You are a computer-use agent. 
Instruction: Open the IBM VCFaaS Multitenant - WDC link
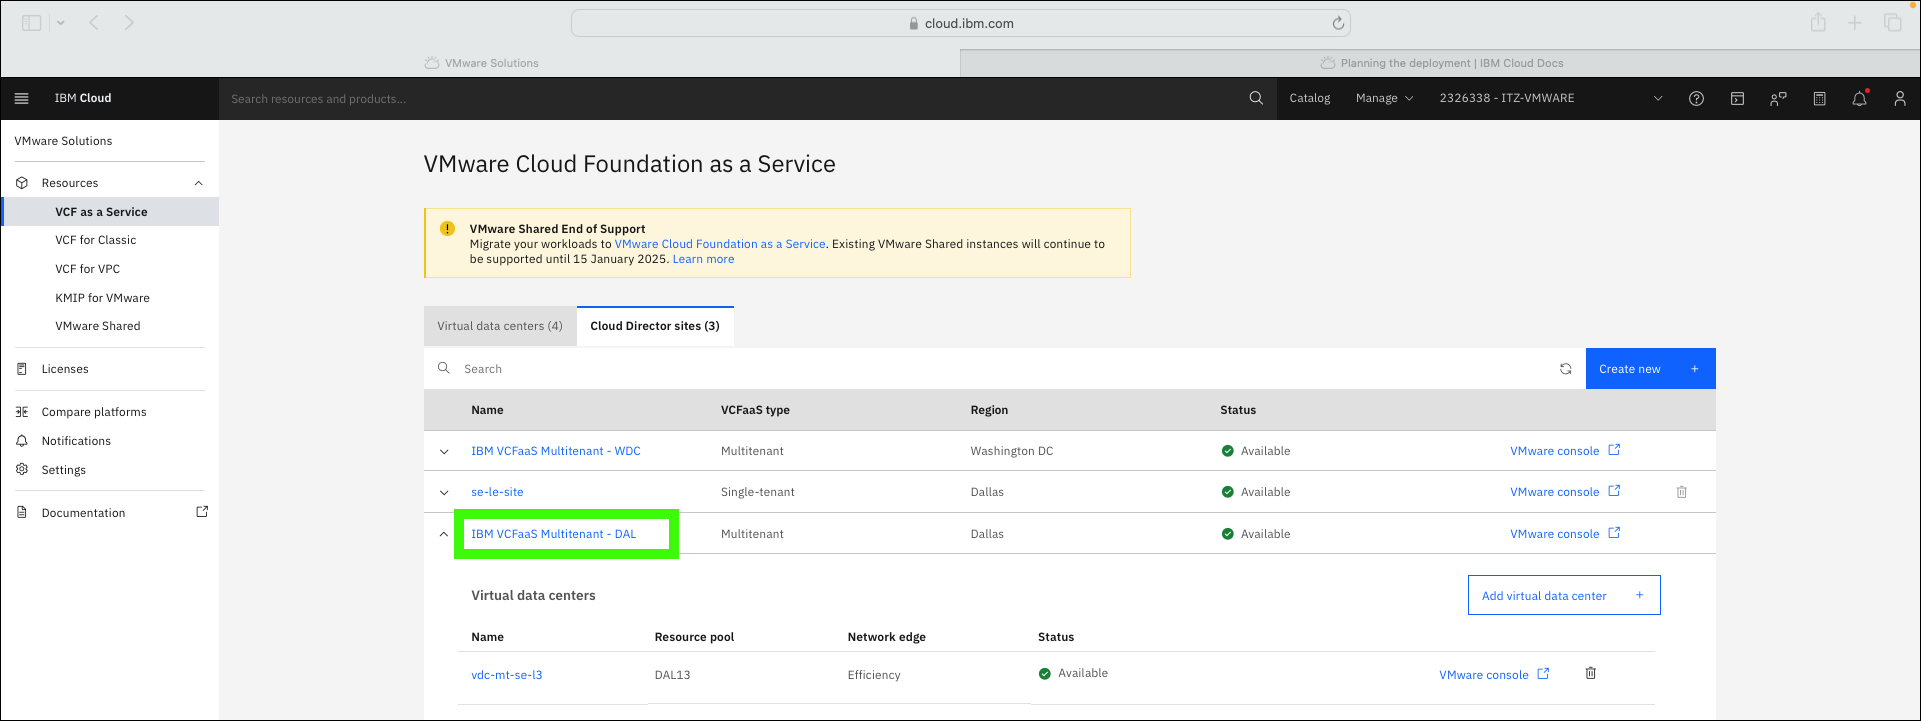[556, 451]
